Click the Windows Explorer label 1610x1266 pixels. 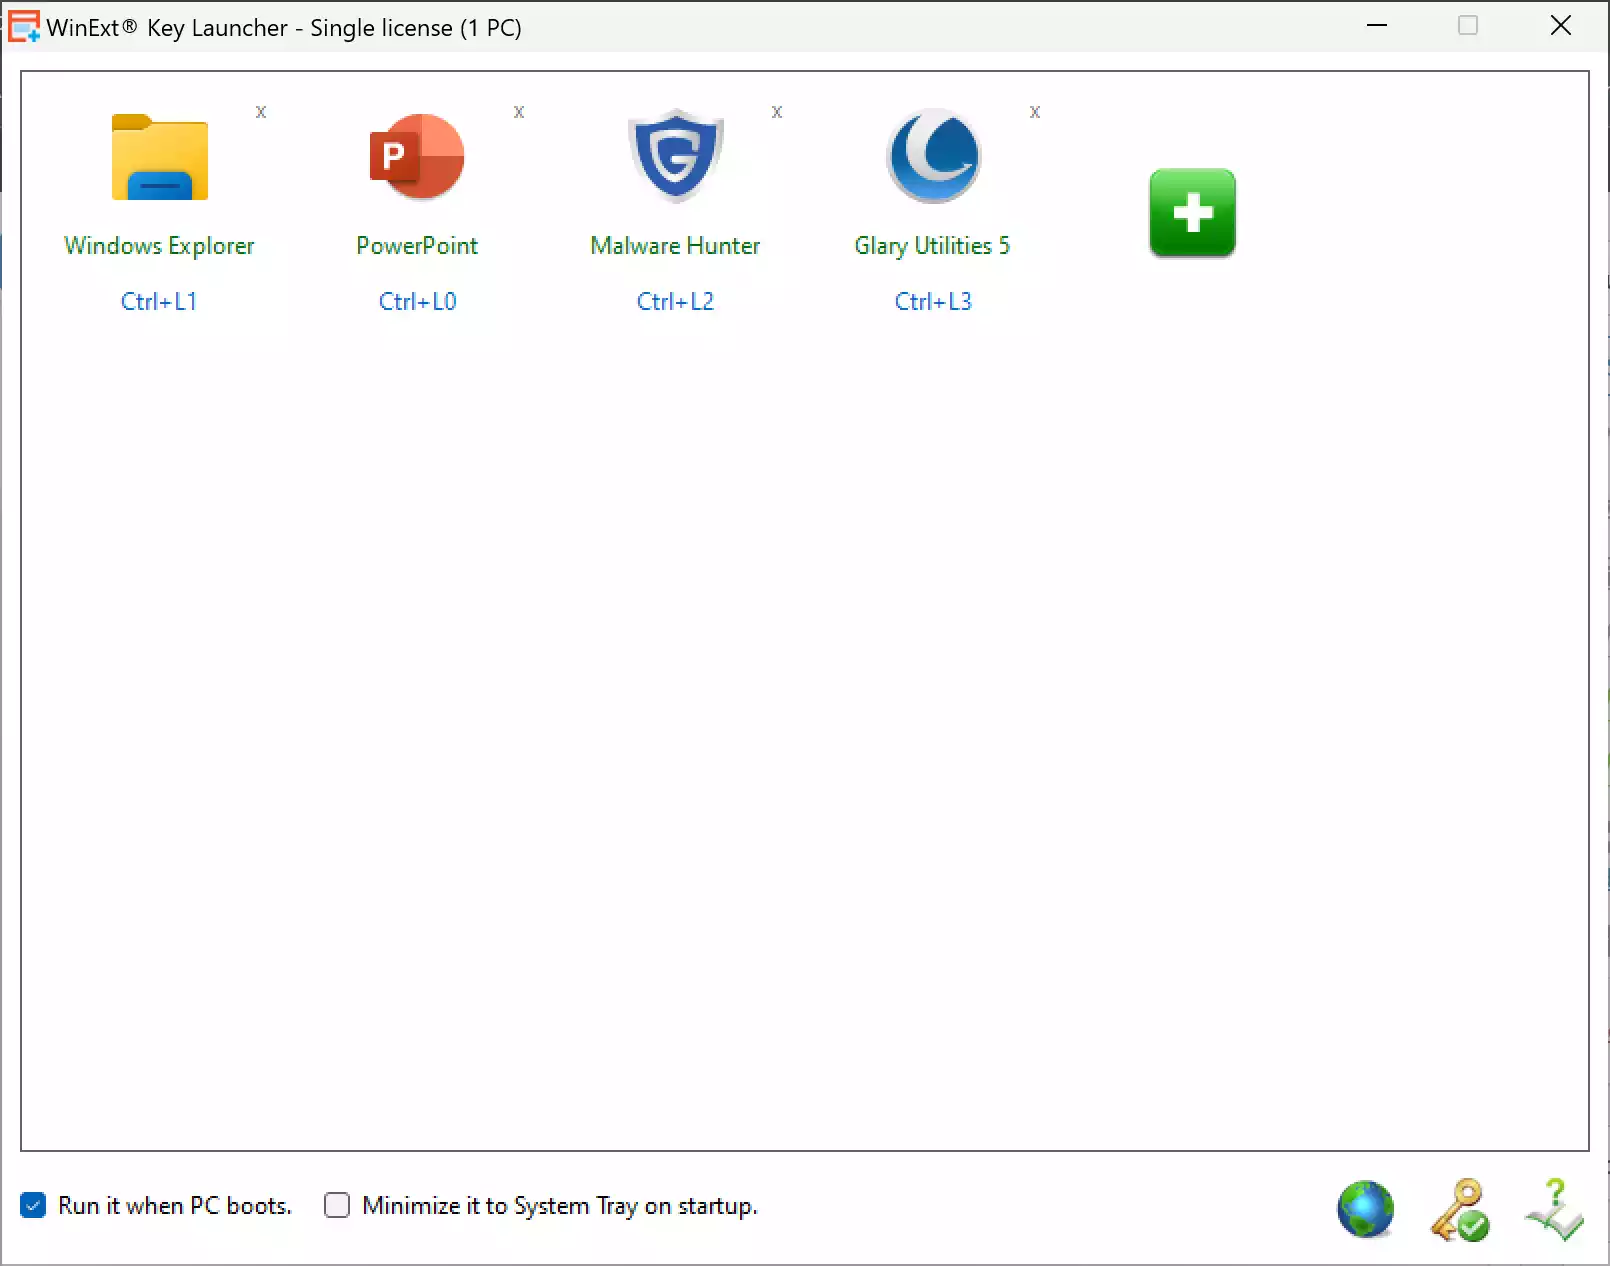[x=159, y=246]
